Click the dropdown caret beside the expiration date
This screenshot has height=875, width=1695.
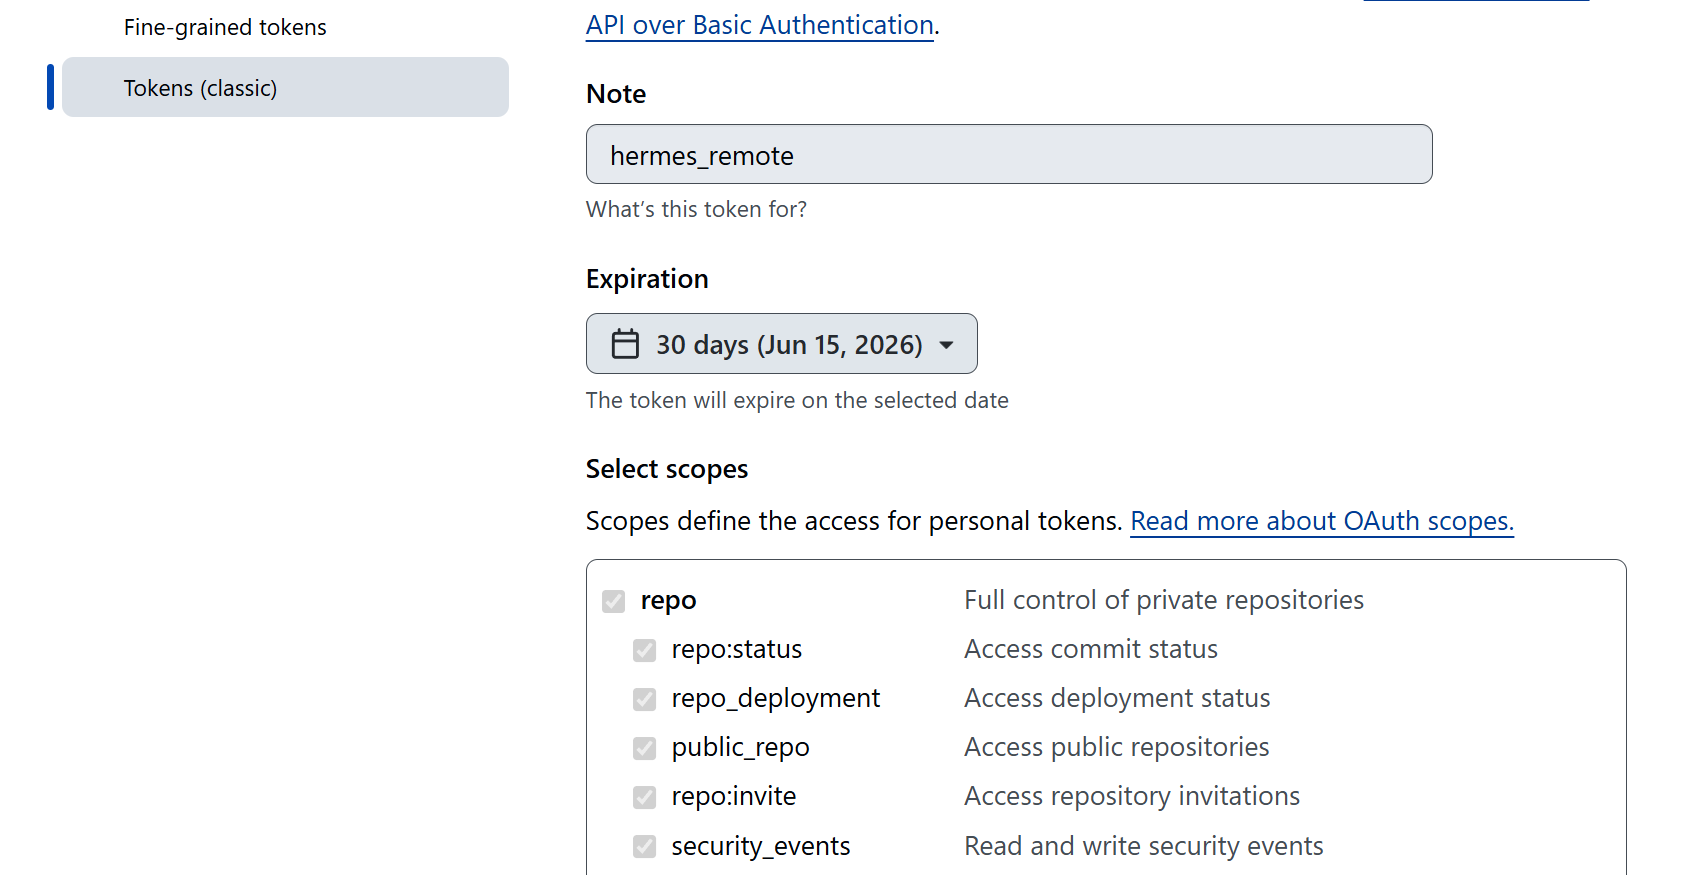(x=946, y=345)
